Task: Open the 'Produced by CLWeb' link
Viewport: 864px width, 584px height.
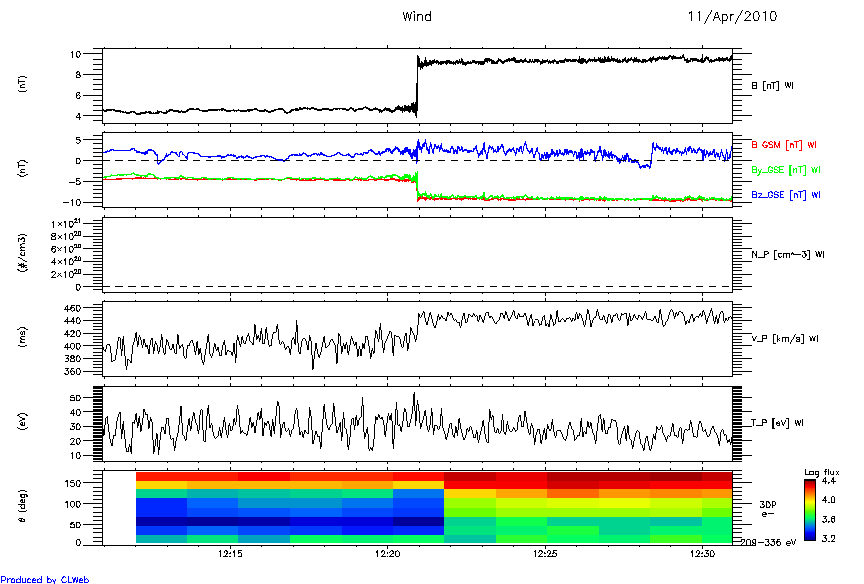Action: coord(45,579)
